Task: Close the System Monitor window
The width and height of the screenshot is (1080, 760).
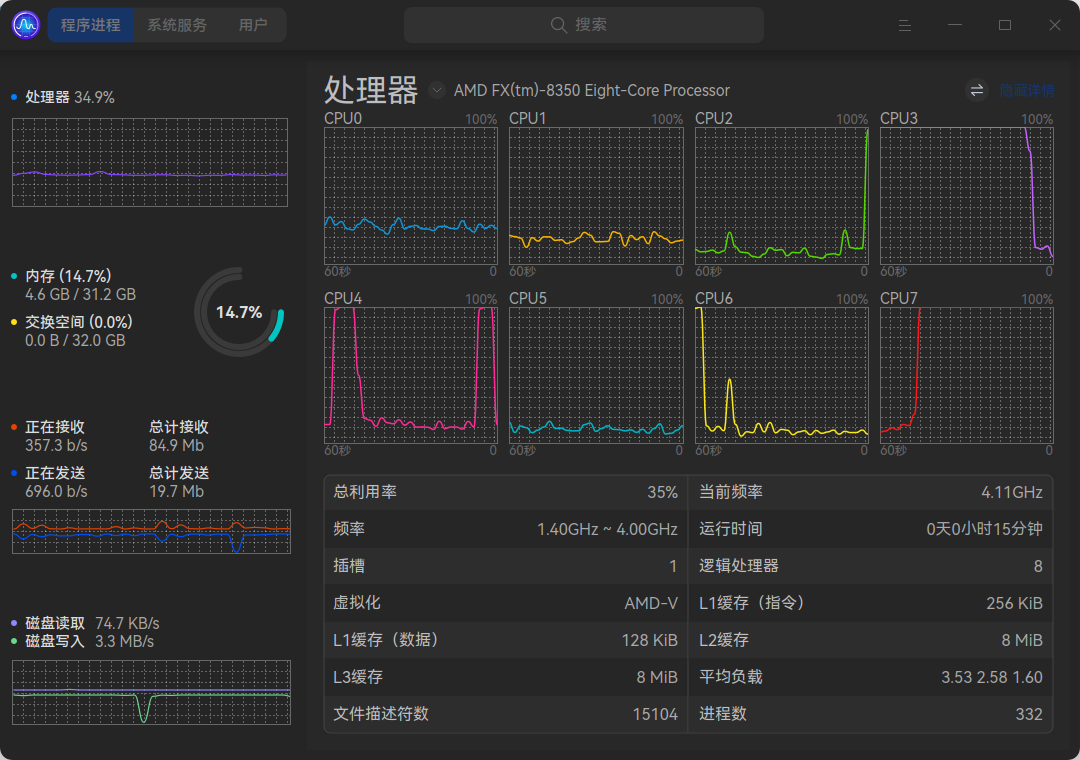Action: point(1055,25)
